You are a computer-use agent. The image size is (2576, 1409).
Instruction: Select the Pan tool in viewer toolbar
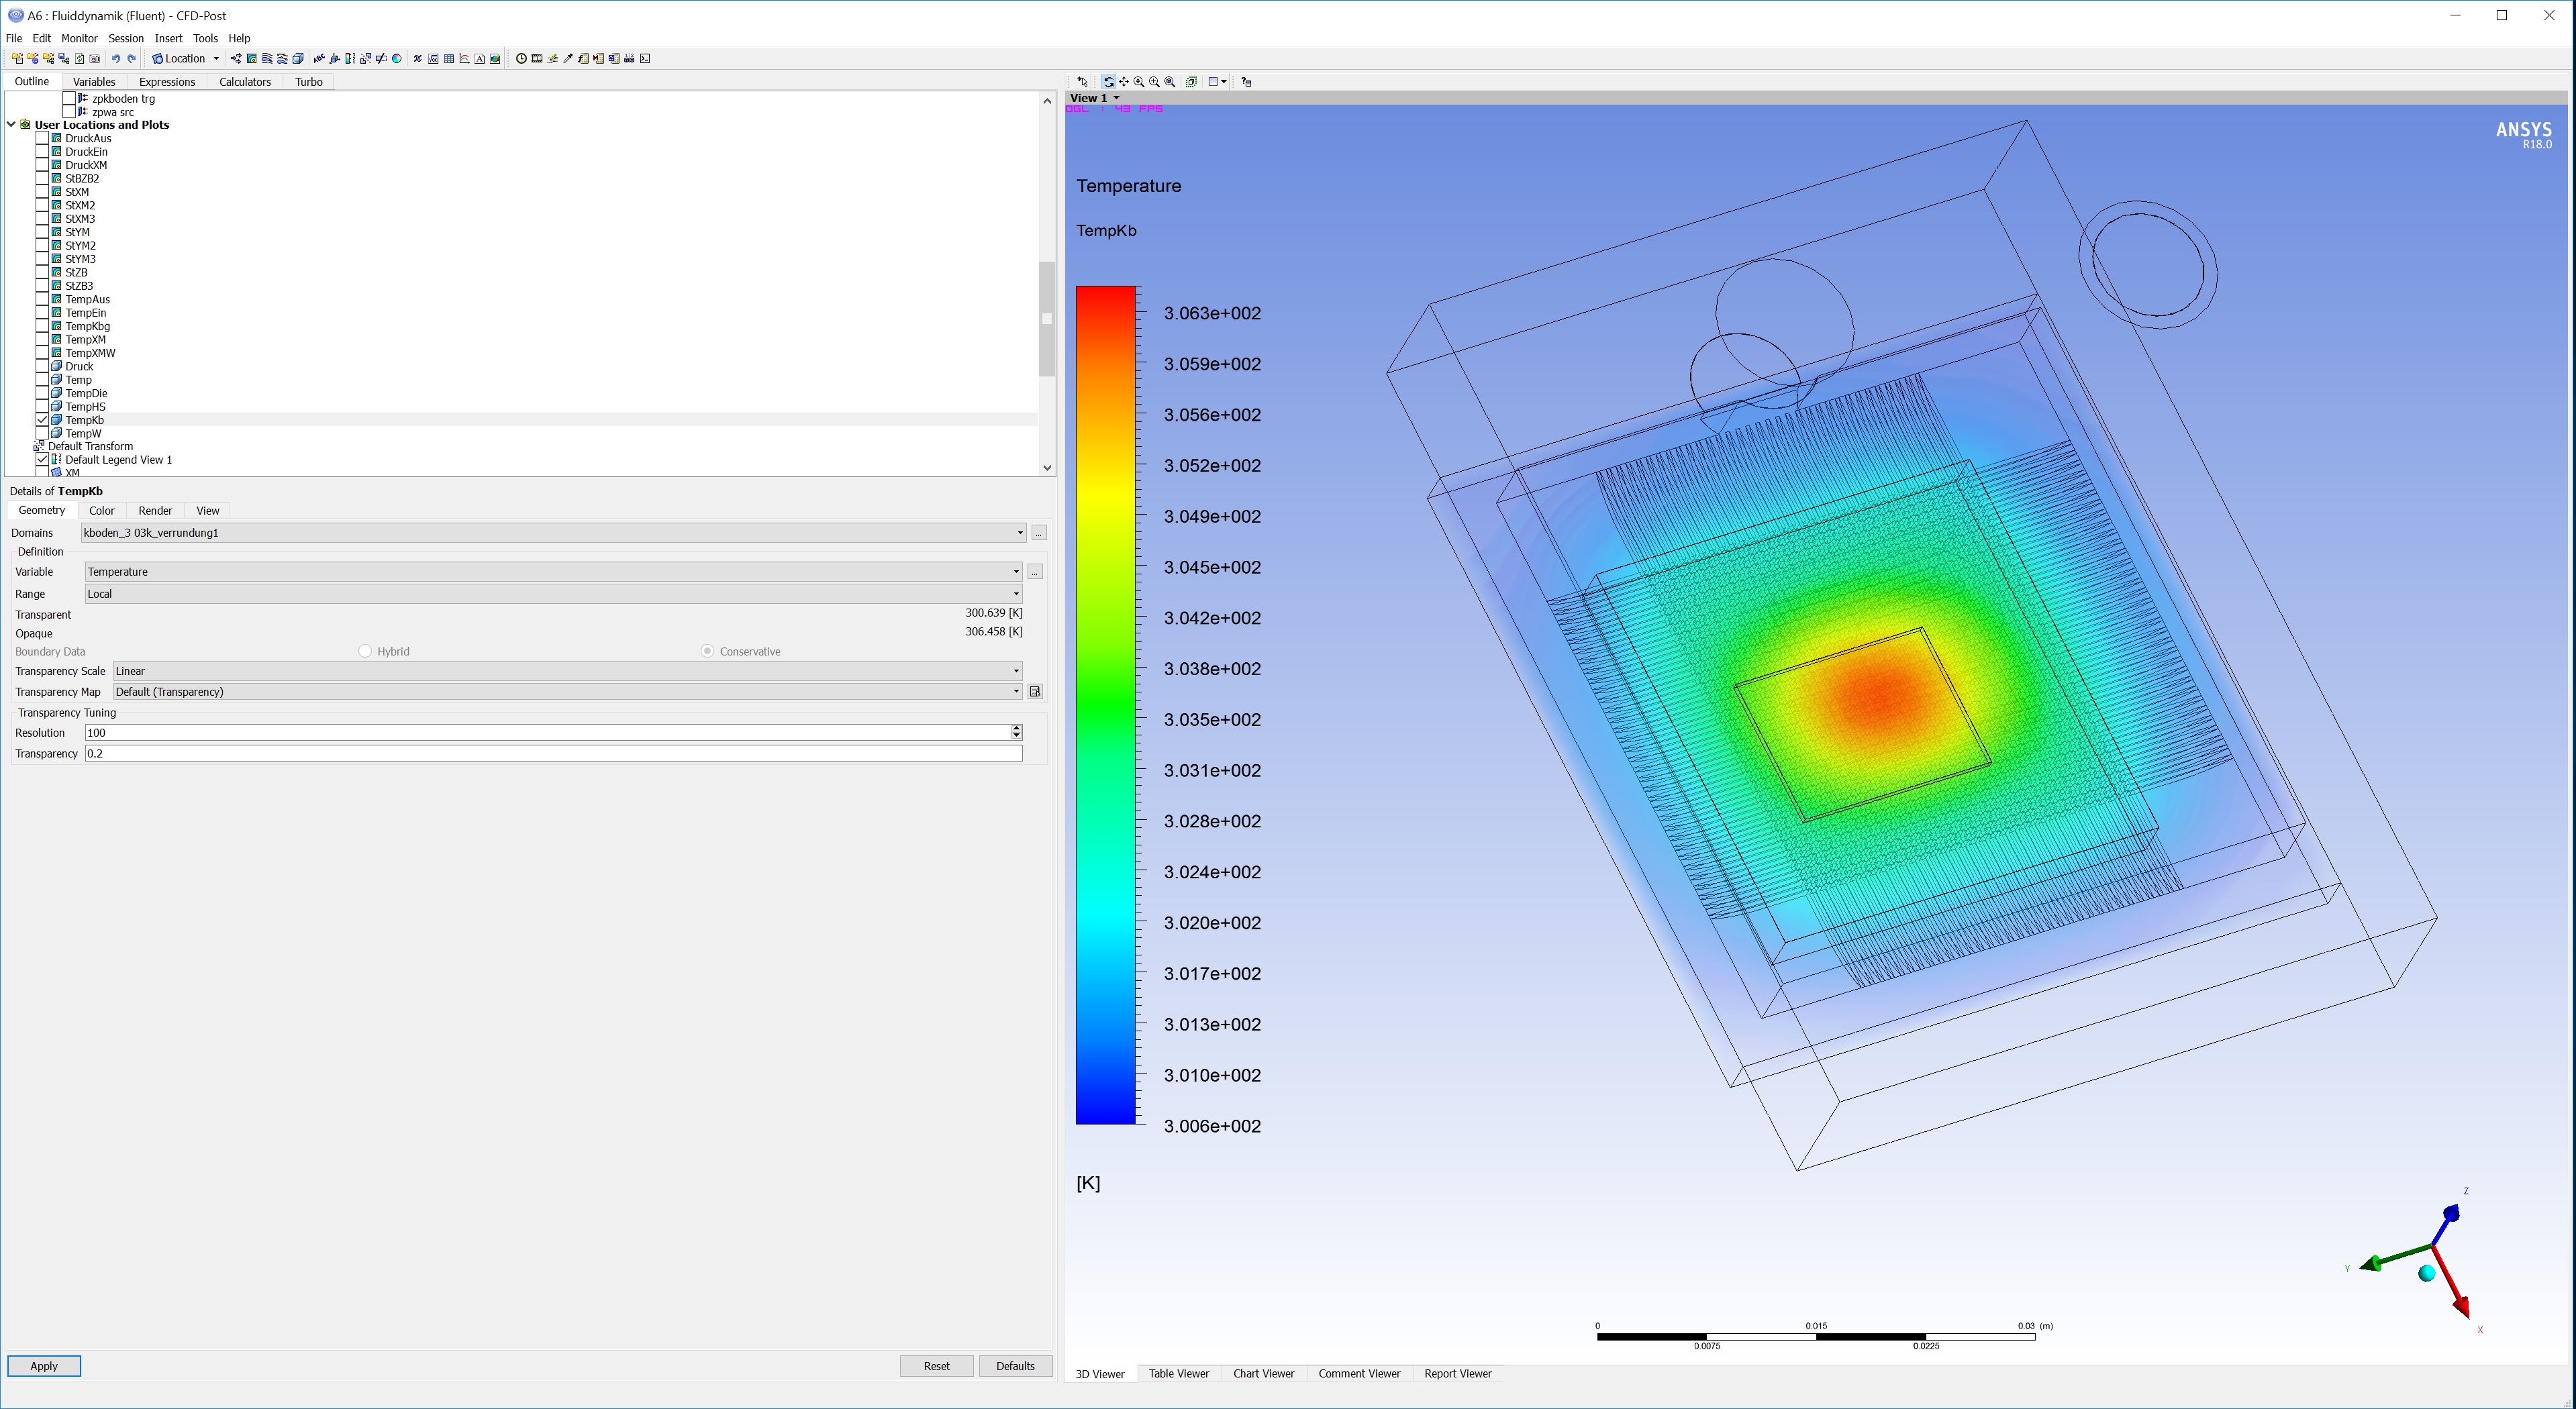[x=1124, y=82]
